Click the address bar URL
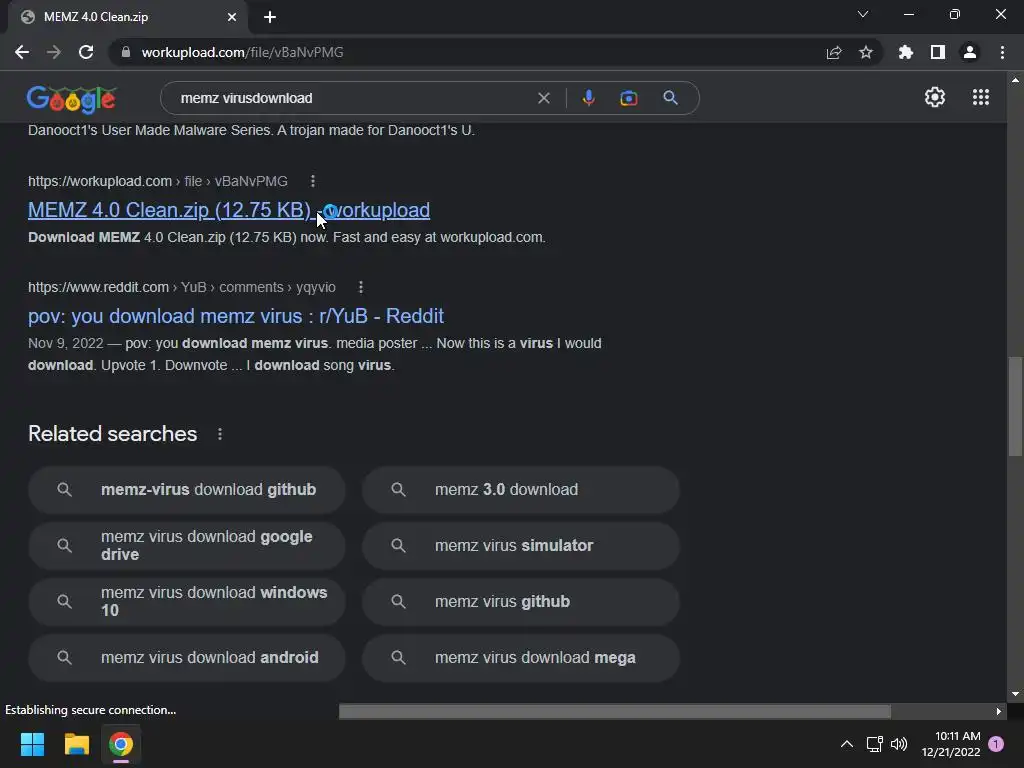 coord(242,52)
